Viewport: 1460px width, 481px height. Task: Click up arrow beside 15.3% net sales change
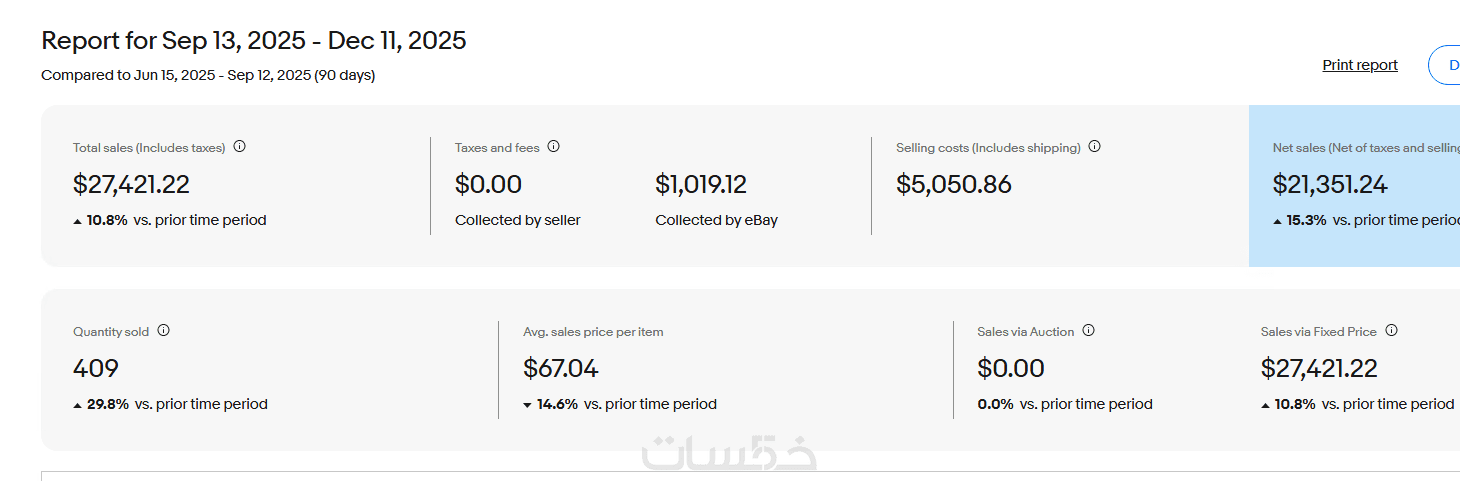pyautogui.click(x=1278, y=221)
